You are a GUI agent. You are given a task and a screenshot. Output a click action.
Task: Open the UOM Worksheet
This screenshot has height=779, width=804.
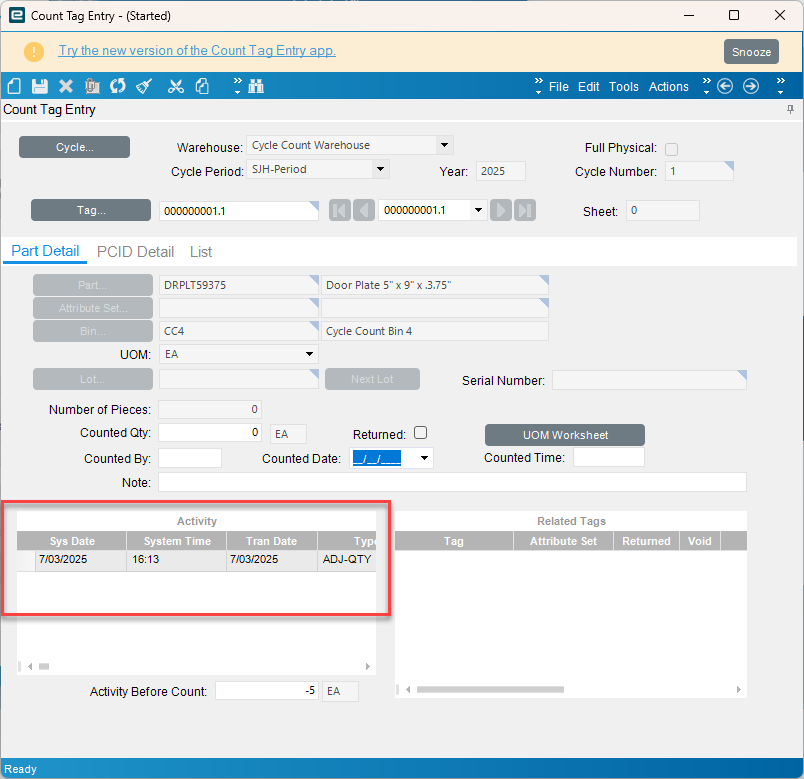coord(565,435)
